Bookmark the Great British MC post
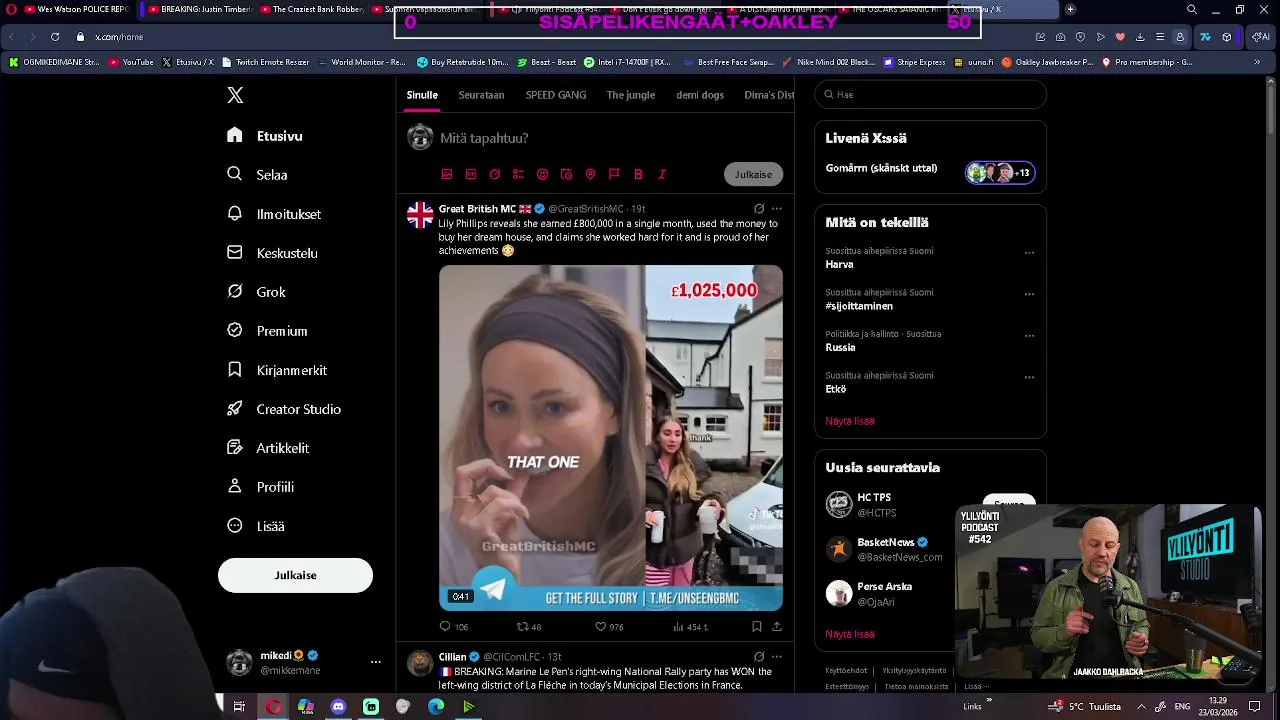Screen dimensions: 1280x720 click(757, 627)
